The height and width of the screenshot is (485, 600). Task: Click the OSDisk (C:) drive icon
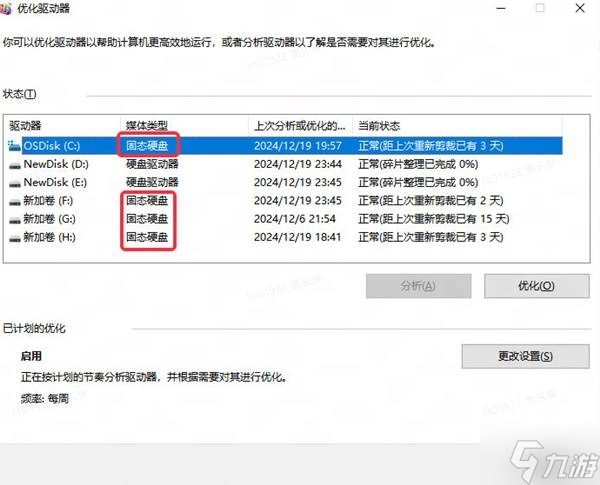(14, 146)
